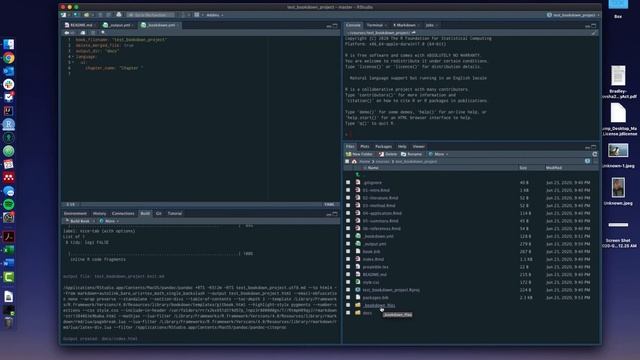
Task: Switch to the Plots tab
Action: 364,147
